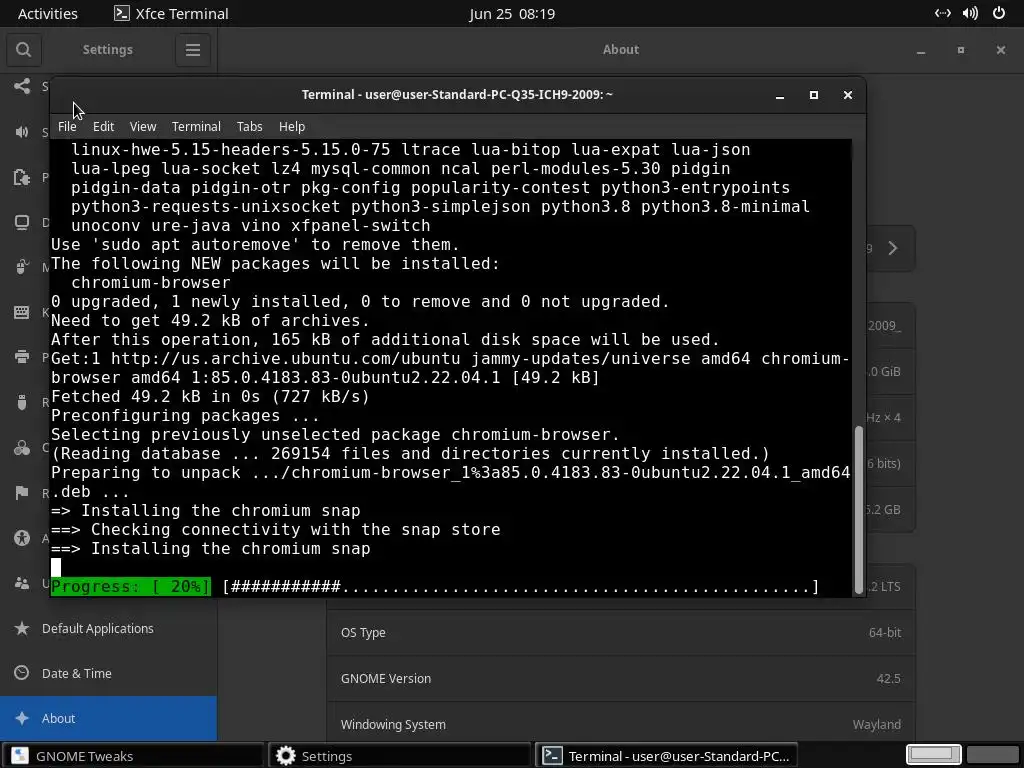The height and width of the screenshot is (768, 1024).
Task: Click the Settings gear taskbar icon
Action: point(285,756)
